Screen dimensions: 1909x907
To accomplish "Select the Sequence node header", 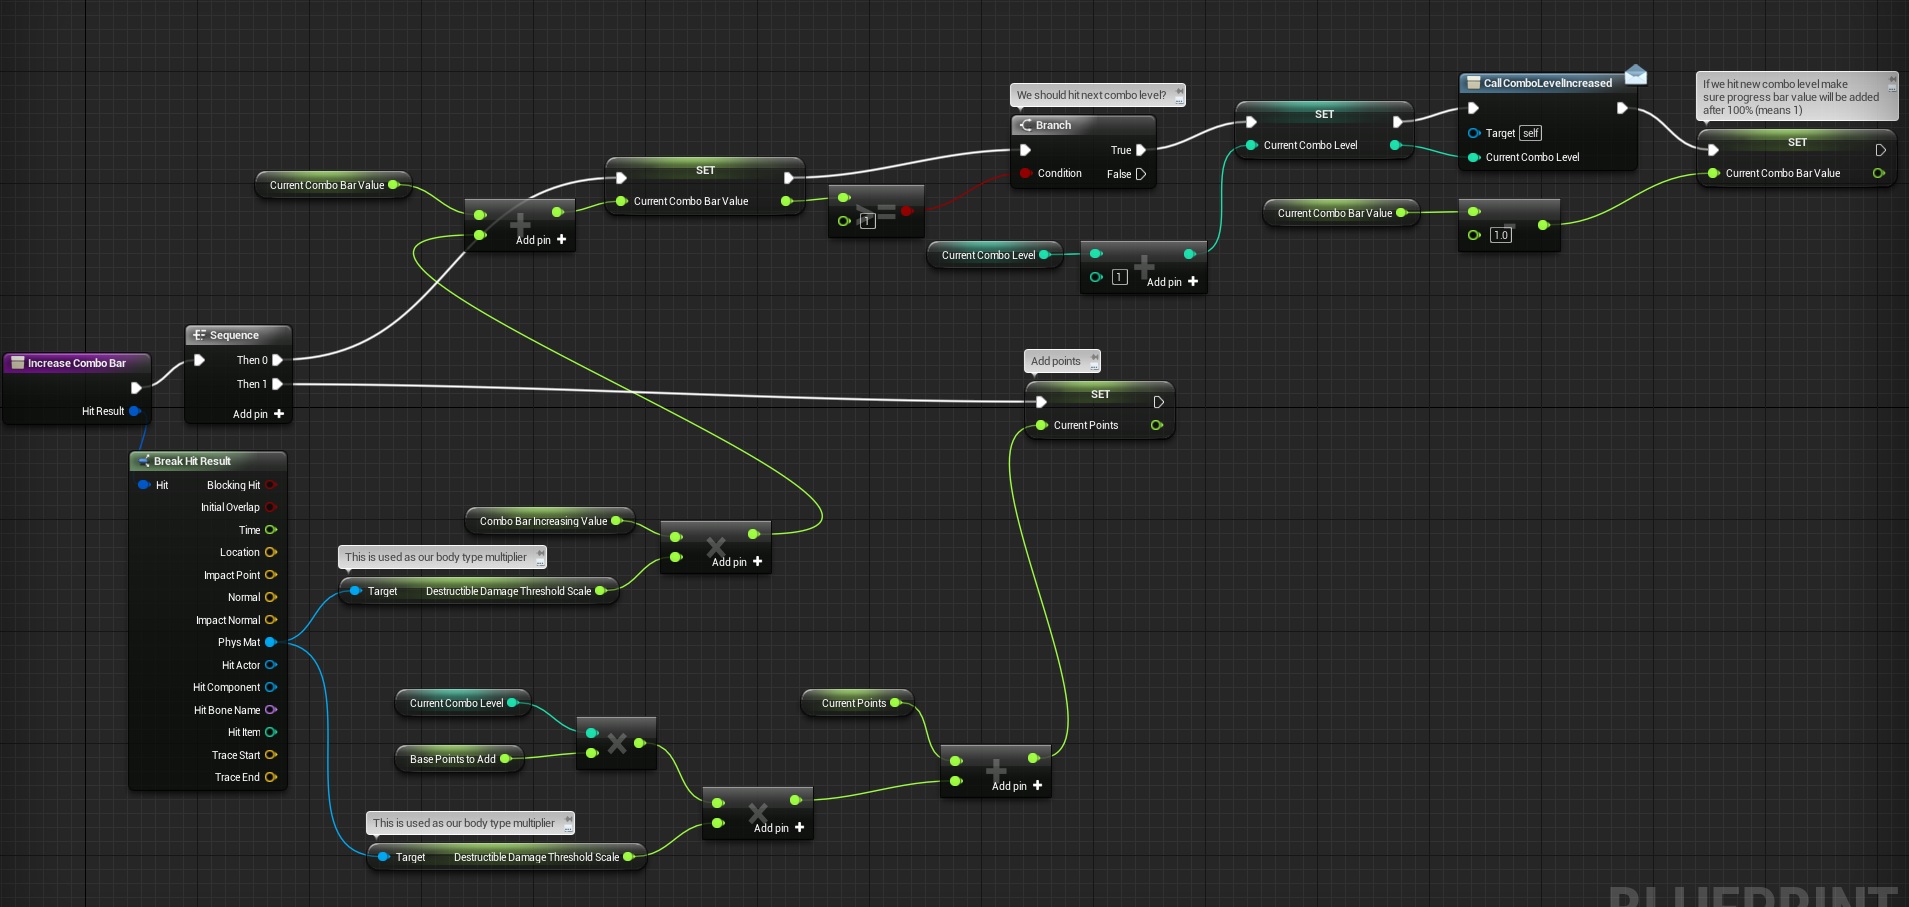I will pyautogui.click(x=238, y=335).
